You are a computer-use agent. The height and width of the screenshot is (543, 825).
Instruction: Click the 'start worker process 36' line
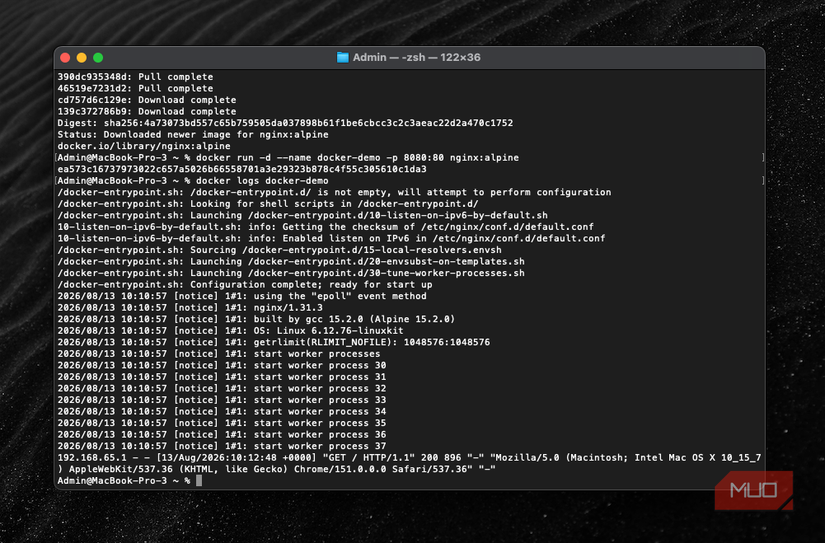(x=222, y=435)
